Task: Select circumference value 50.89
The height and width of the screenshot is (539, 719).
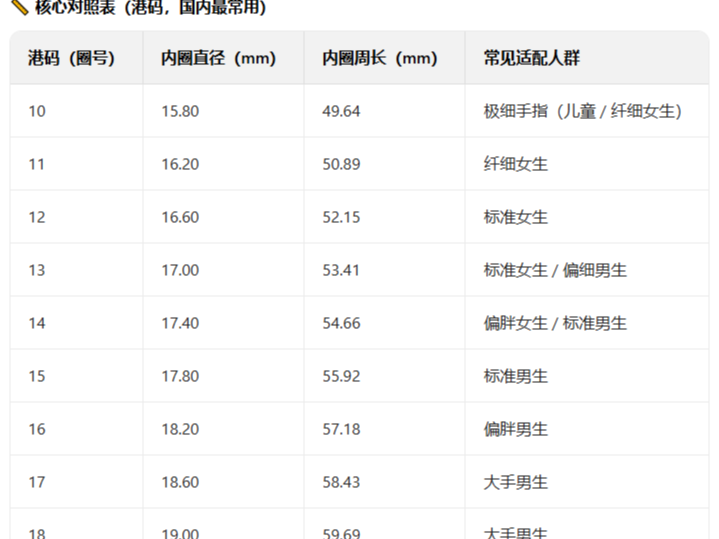Action: tap(341, 164)
